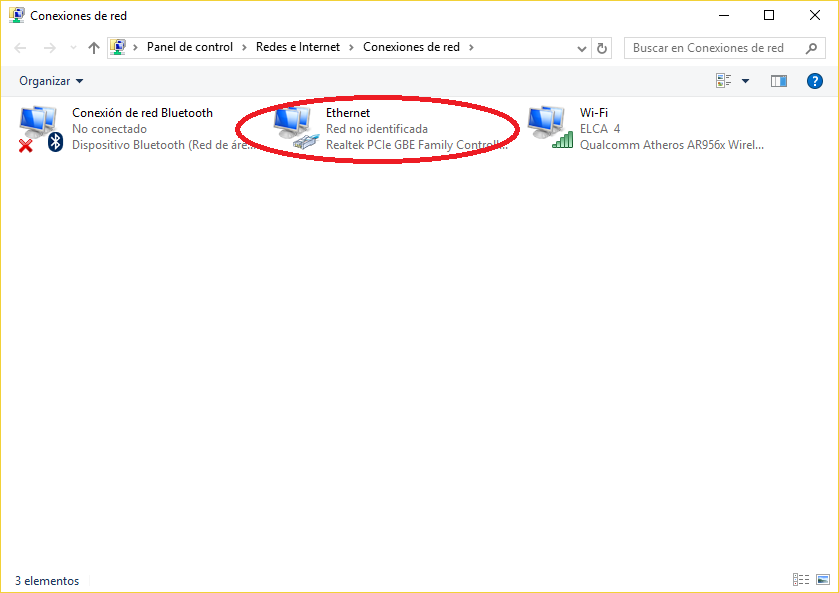
Task: Toggle the preview pane
Action: pyautogui.click(x=779, y=81)
